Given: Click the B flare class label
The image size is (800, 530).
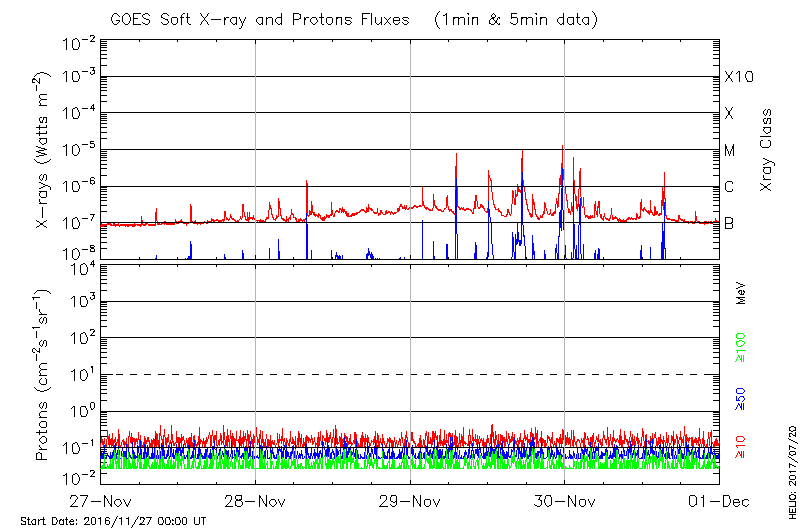Looking at the screenshot, I should tap(729, 223).
